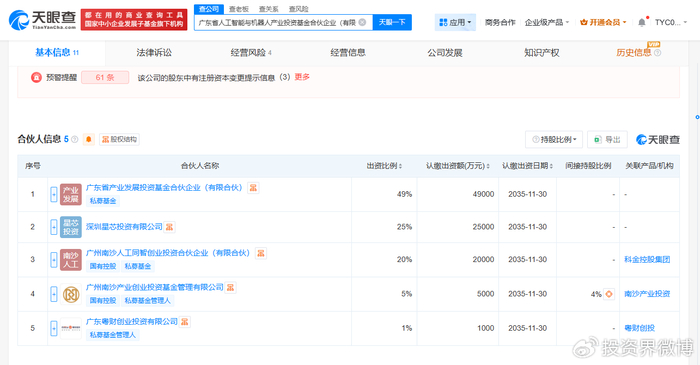The width and height of the screenshot is (700, 365).
Task: Open the 企业级产品 dropdown
Action: pyautogui.click(x=547, y=22)
